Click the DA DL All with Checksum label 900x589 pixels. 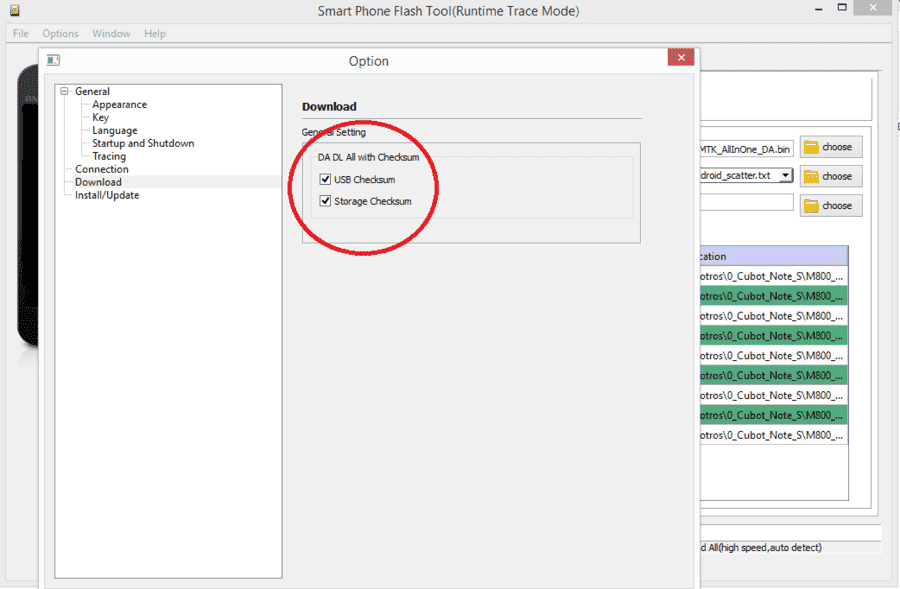(368, 157)
